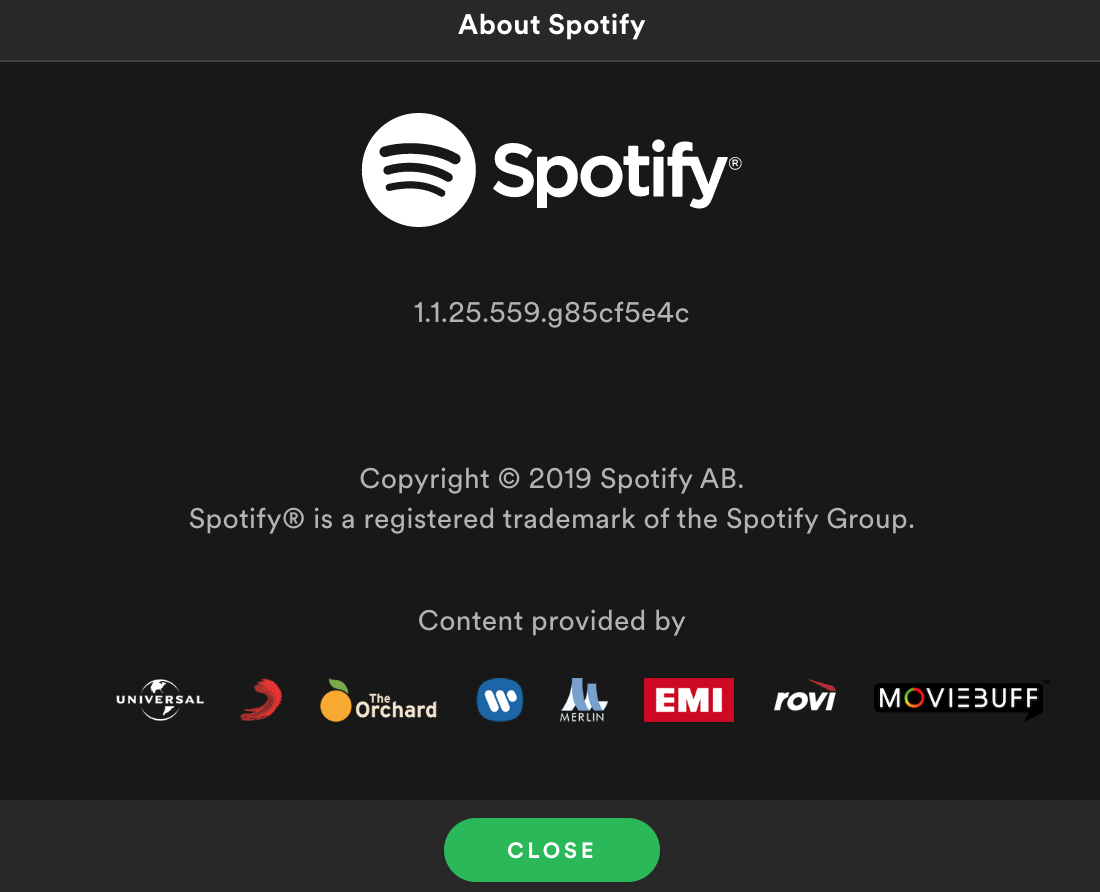The height and width of the screenshot is (892, 1100).
Task: Click the 'About Spotify' dialog title
Action: pyautogui.click(x=551, y=25)
